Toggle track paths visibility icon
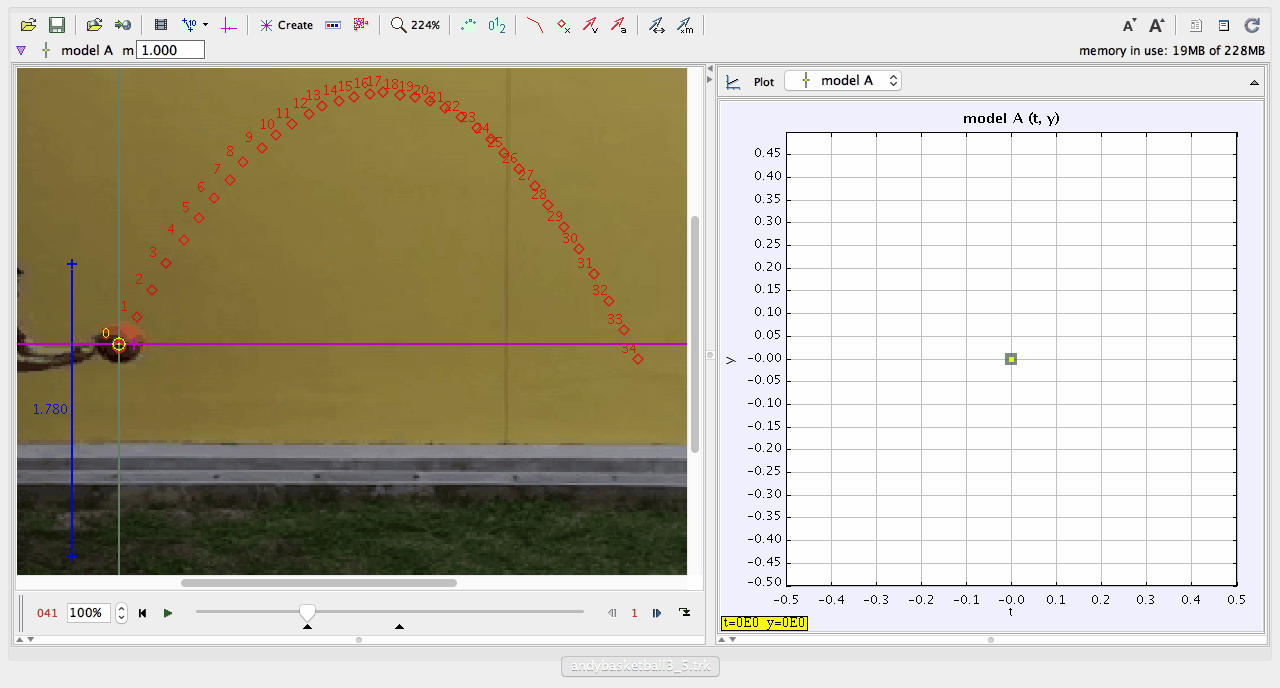The width and height of the screenshot is (1280, 688). (535, 25)
